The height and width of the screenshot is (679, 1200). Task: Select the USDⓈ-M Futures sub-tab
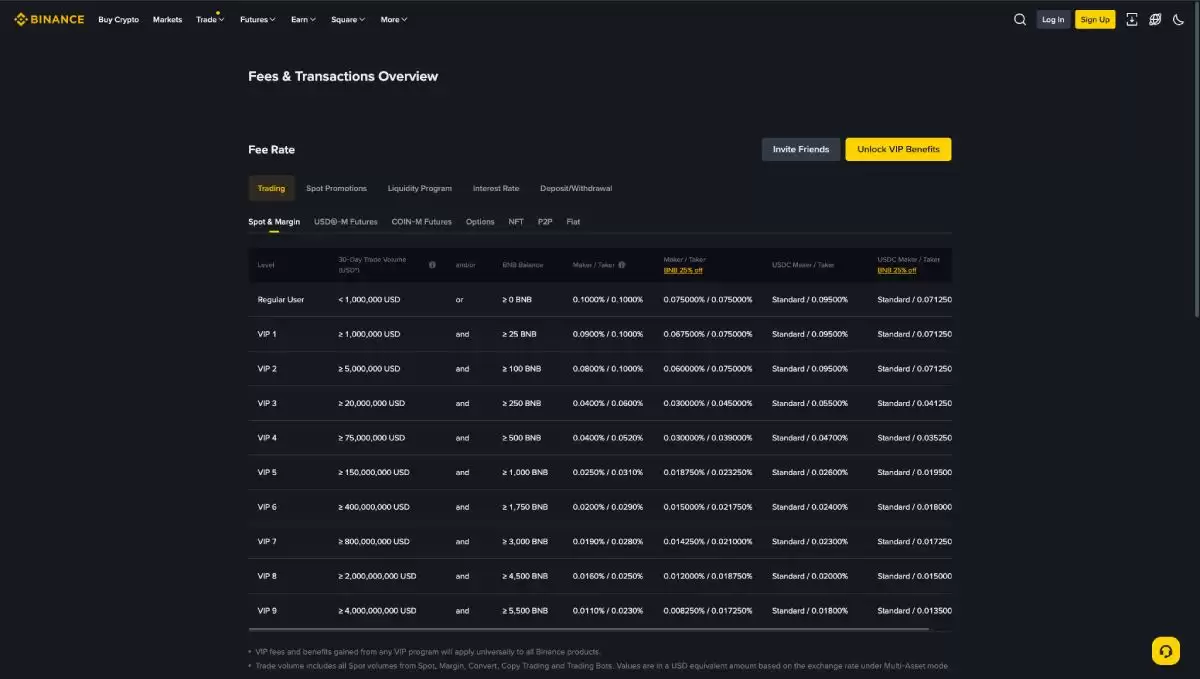[x=345, y=222]
